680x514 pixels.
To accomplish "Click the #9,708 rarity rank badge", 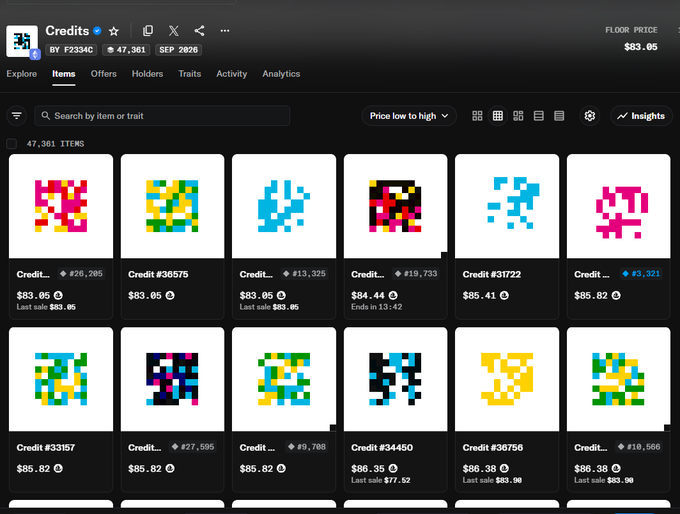I will click(307, 447).
